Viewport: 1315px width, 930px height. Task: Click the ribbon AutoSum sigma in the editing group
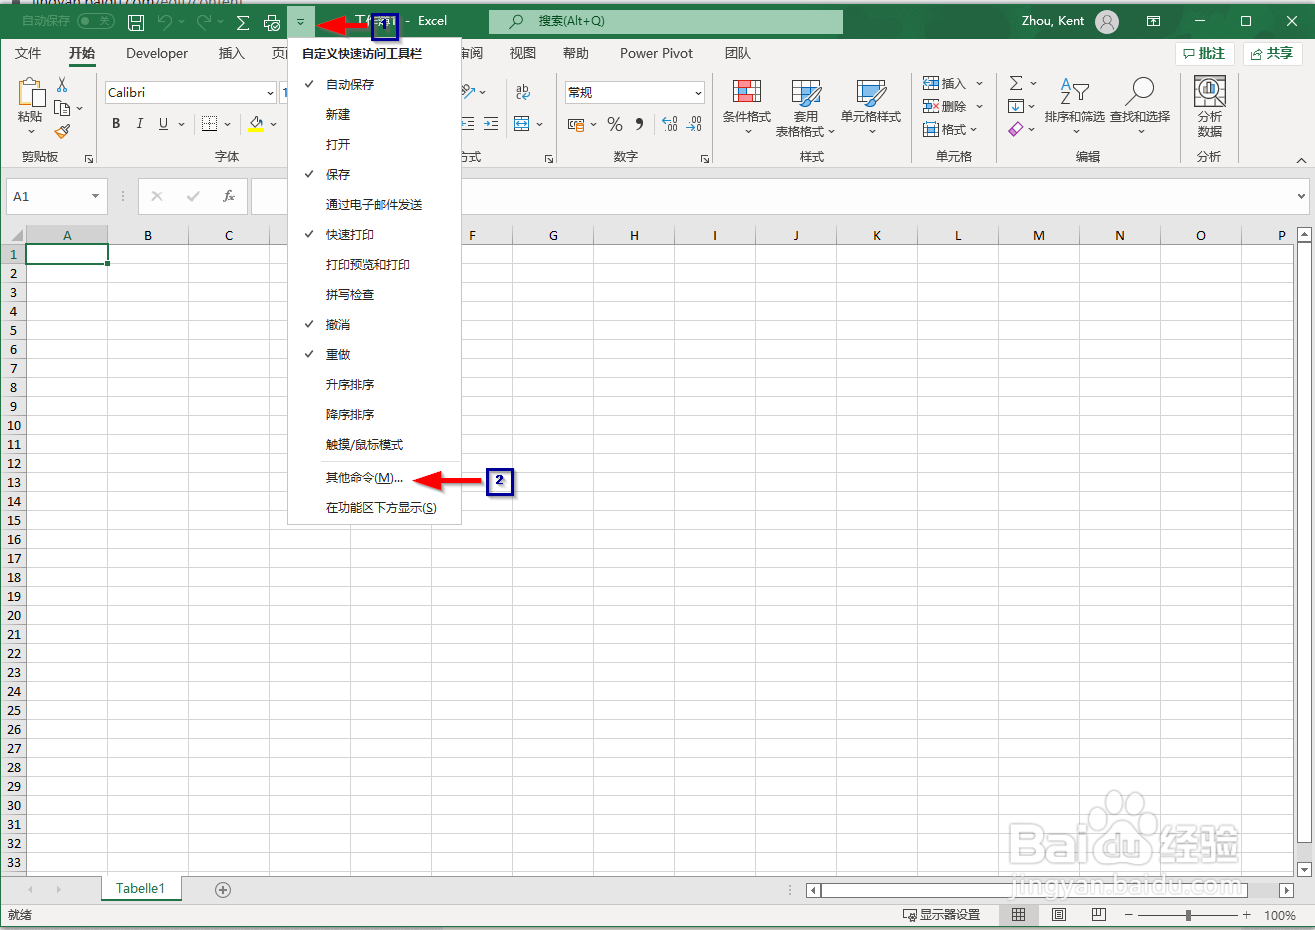click(x=1016, y=83)
